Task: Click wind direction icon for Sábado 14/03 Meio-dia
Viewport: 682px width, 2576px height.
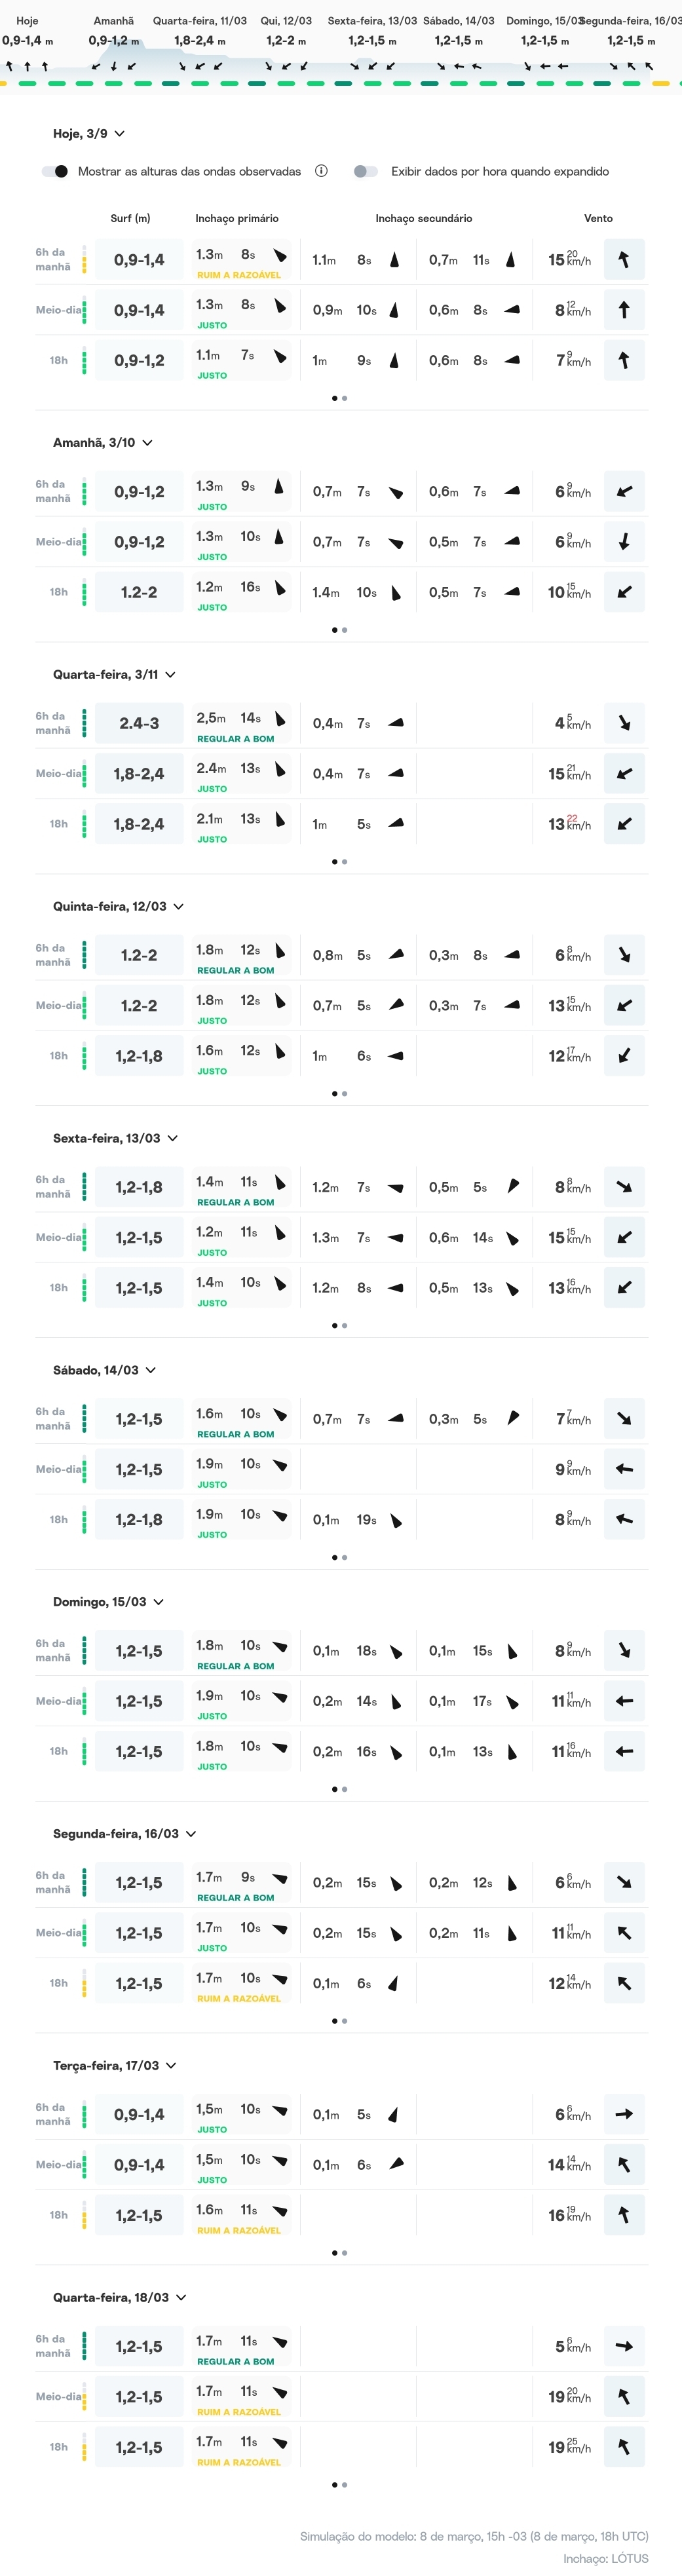Action: 624,1469
